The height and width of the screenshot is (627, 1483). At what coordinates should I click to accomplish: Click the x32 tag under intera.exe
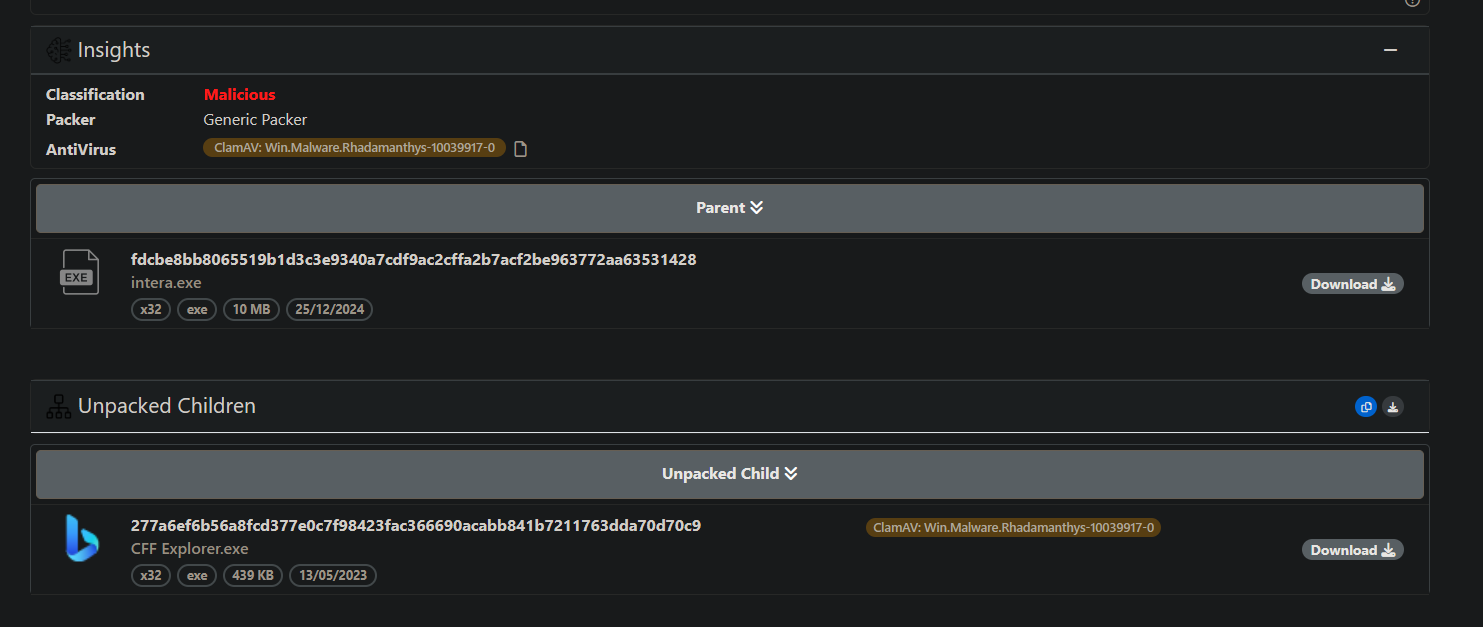point(150,310)
